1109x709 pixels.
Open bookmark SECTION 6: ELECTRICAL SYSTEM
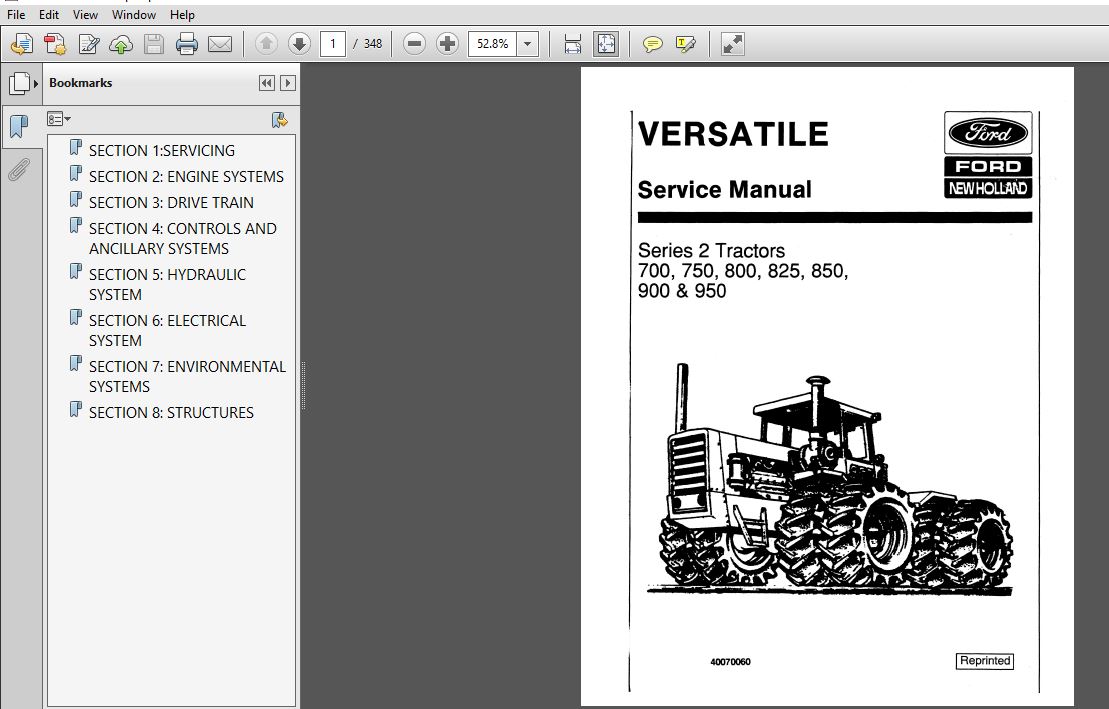pos(168,330)
